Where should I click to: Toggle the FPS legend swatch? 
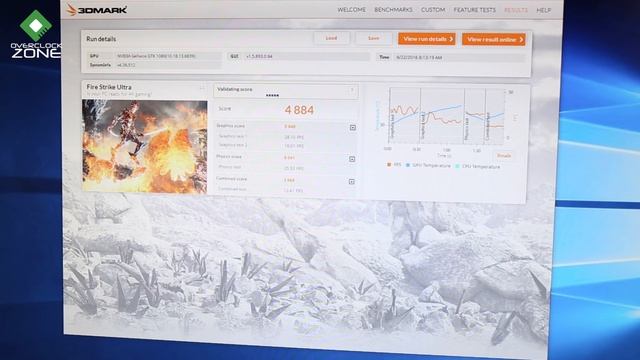click(x=389, y=165)
